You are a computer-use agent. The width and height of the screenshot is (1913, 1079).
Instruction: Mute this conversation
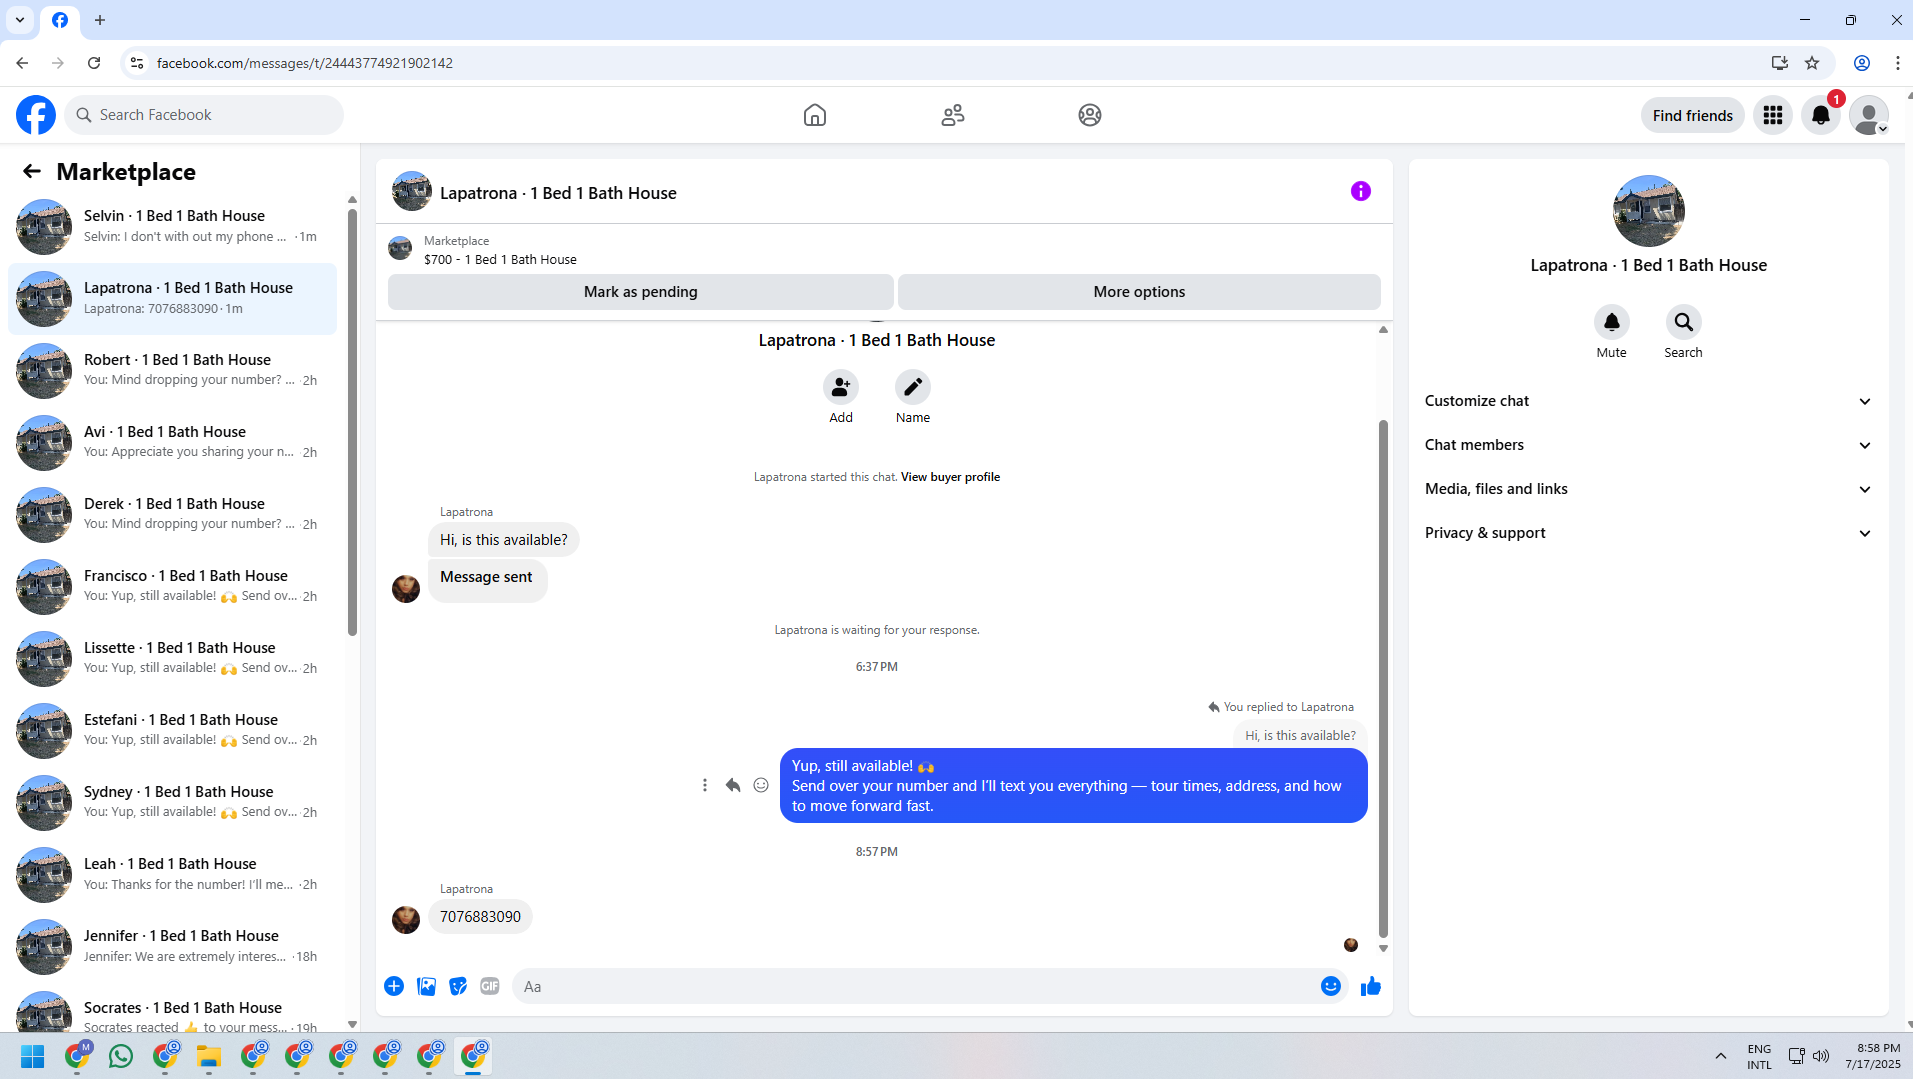[x=1612, y=322]
